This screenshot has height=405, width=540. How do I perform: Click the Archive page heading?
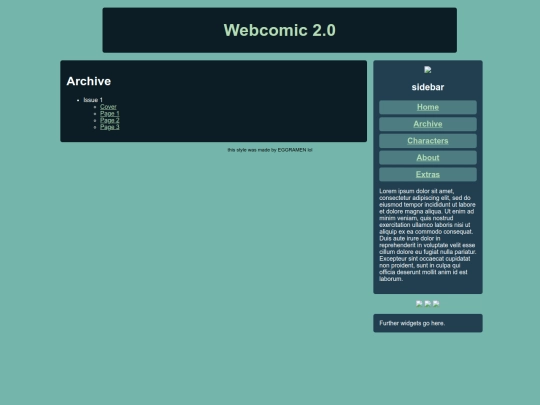89,81
